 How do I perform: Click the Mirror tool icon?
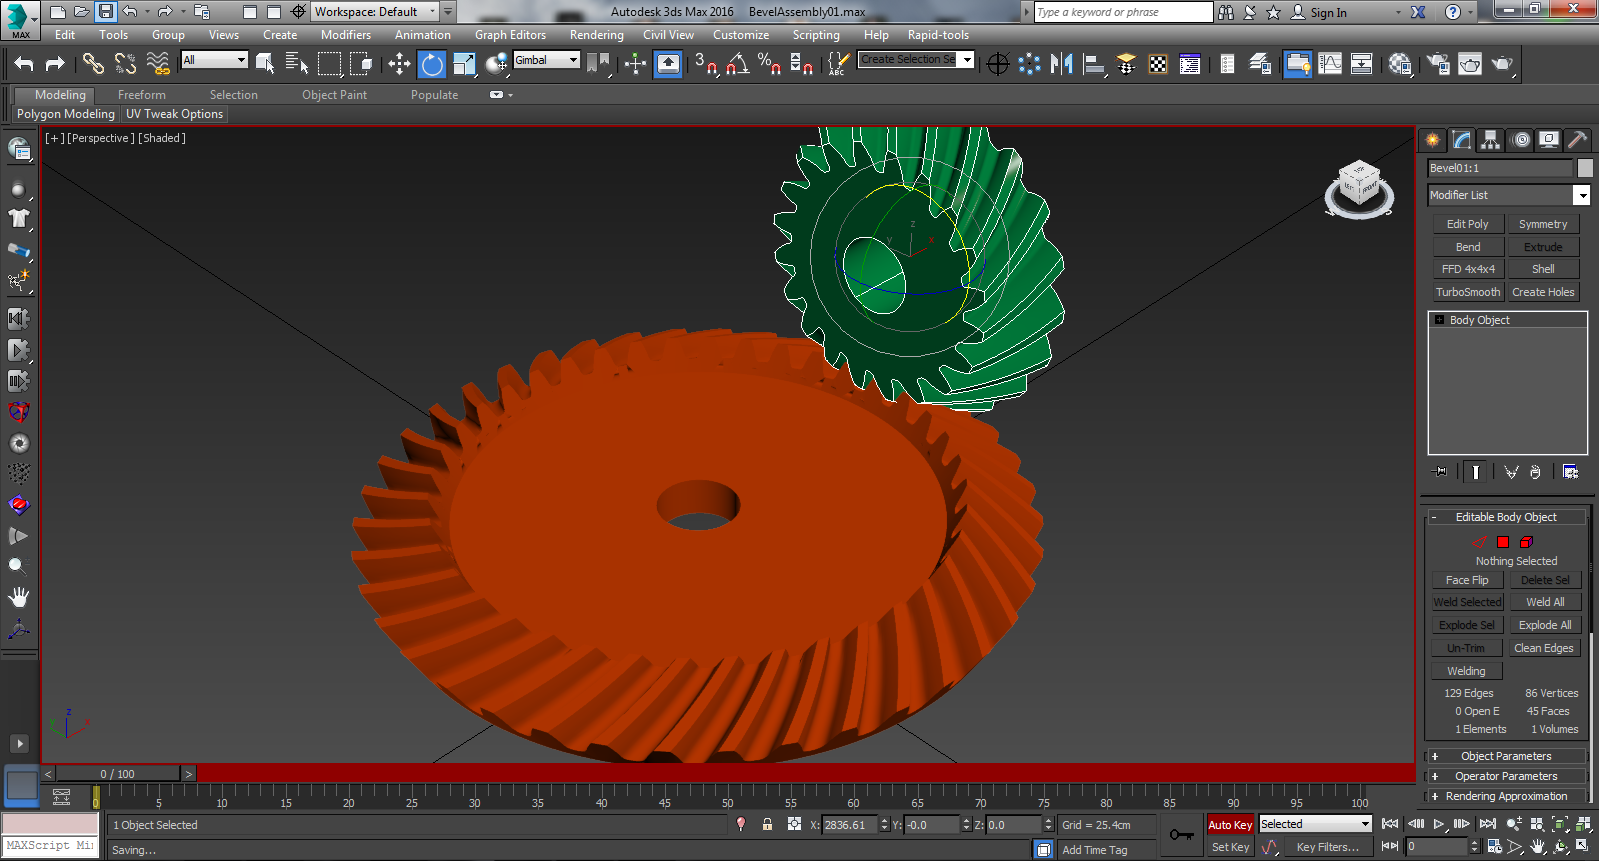pyautogui.click(x=1062, y=64)
